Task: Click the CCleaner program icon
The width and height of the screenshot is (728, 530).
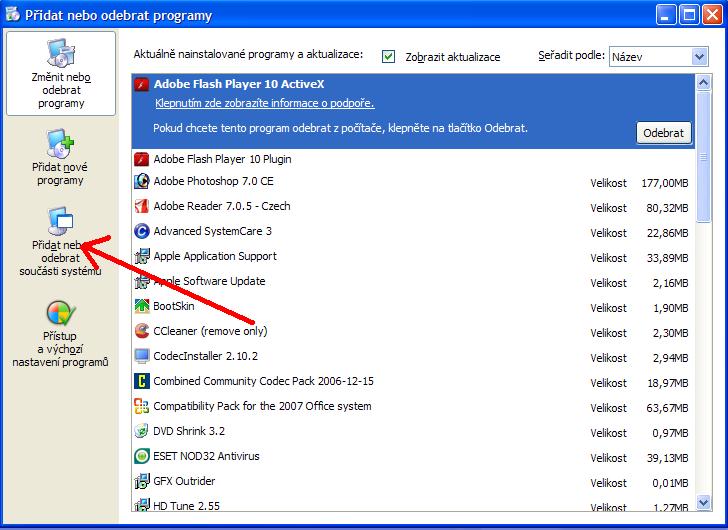Action: click(142, 331)
